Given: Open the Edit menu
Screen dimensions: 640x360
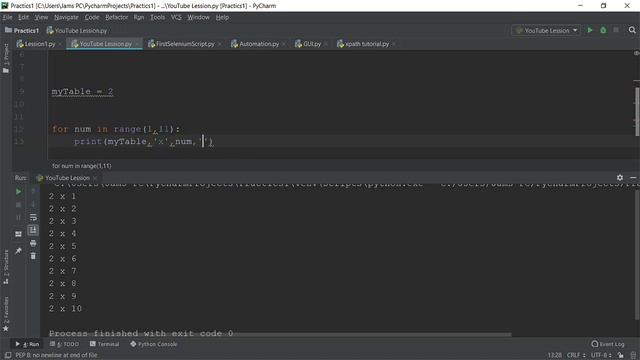Looking at the screenshot, I should [23, 17].
